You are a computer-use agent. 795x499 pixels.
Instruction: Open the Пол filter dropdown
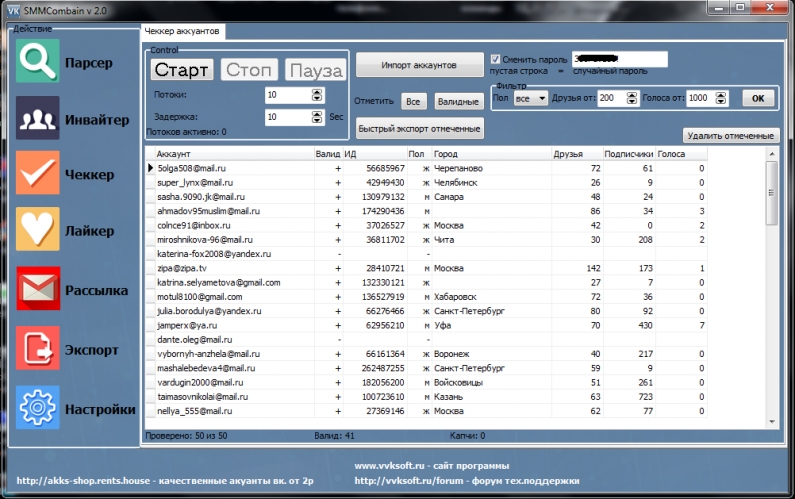(531, 98)
